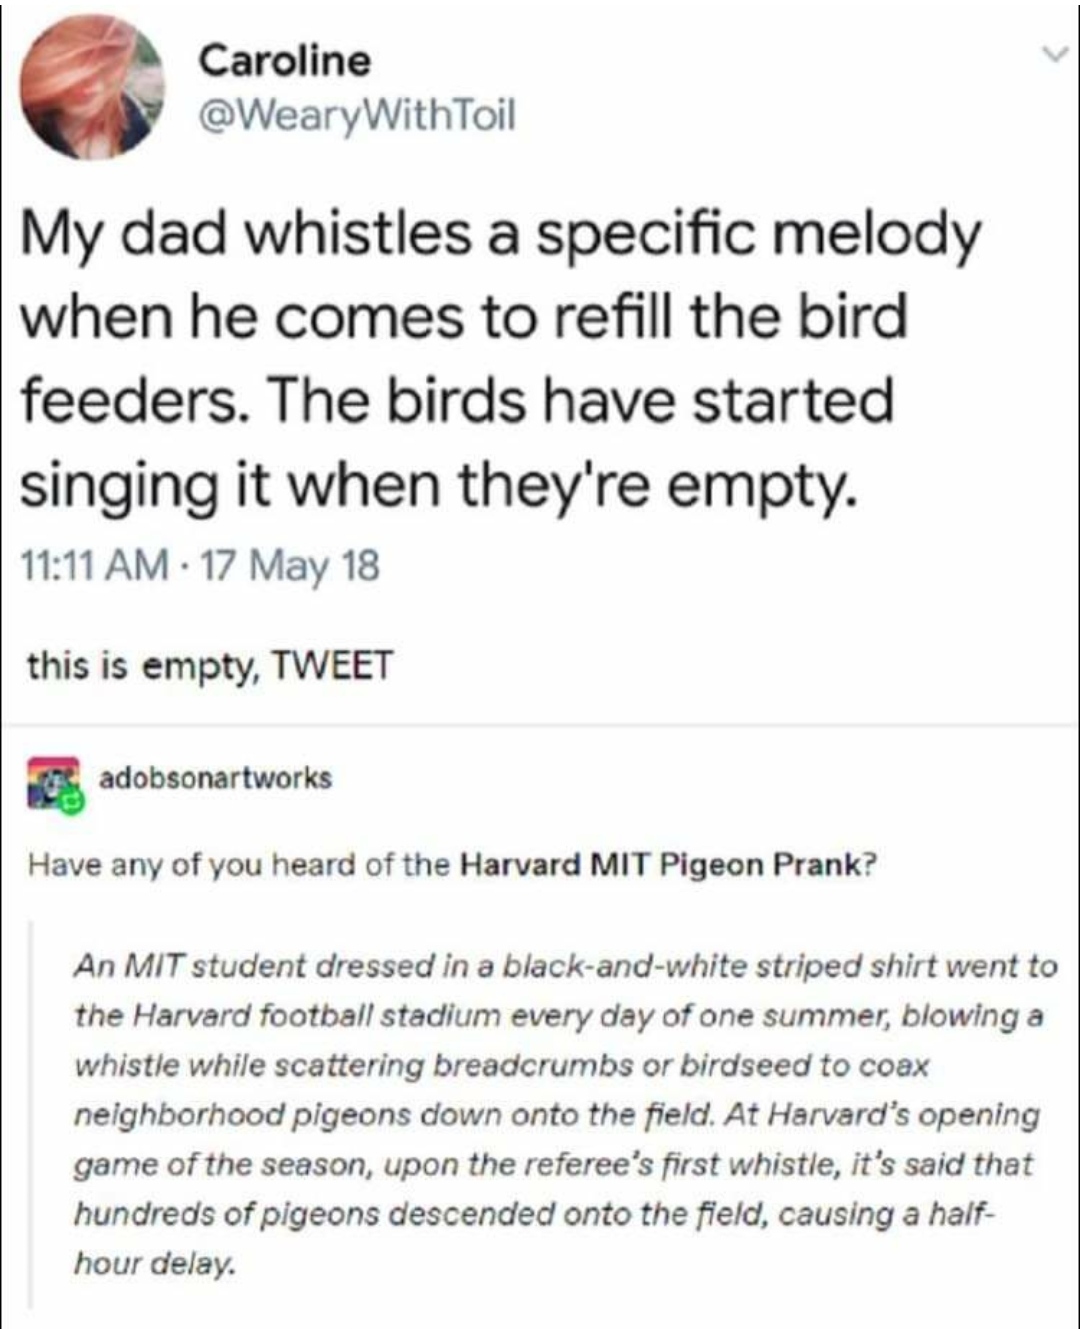Click the 'the Harvard football stadium' quote line
The width and height of the screenshot is (1080, 1329).
pos(560,1016)
